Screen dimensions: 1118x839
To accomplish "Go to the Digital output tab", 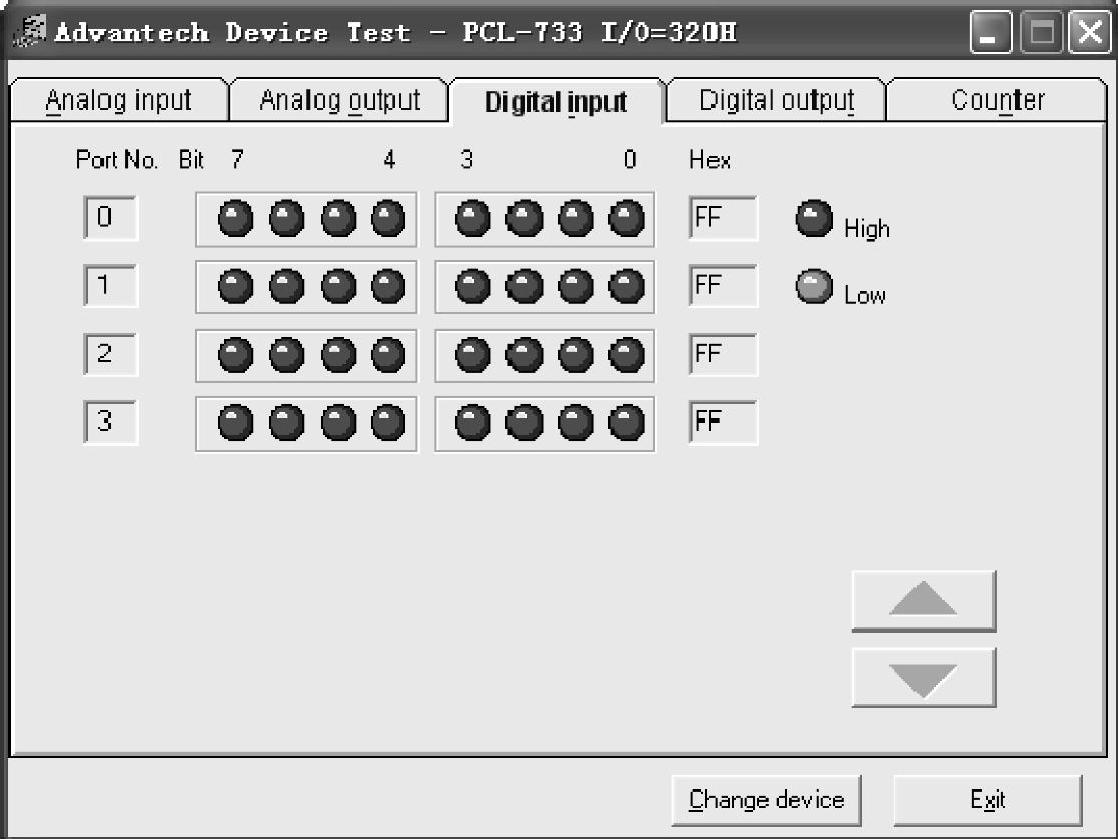I will pos(776,101).
